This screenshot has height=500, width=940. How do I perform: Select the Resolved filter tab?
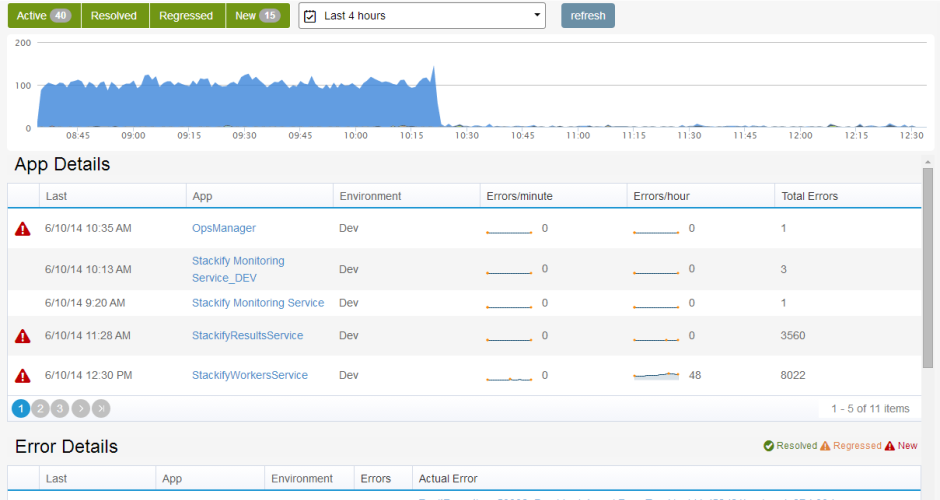tap(115, 16)
